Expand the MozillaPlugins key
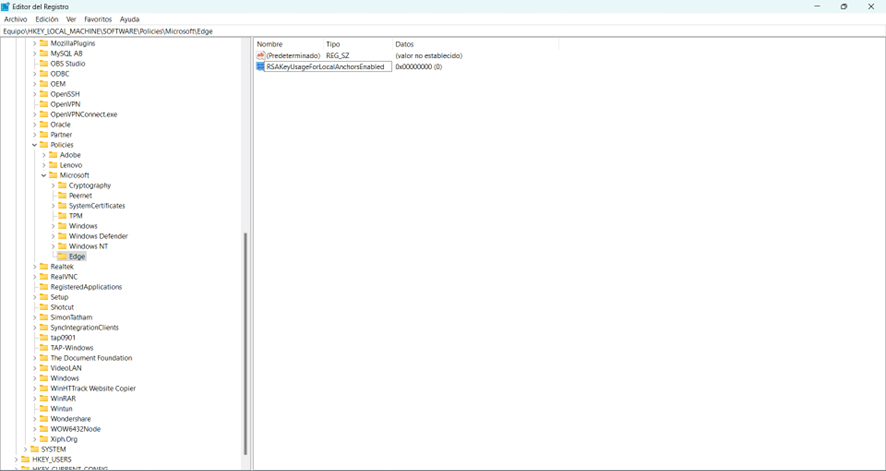Image resolution: width=886 pixels, height=471 pixels. pyautogui.click(x=34, y=43)
